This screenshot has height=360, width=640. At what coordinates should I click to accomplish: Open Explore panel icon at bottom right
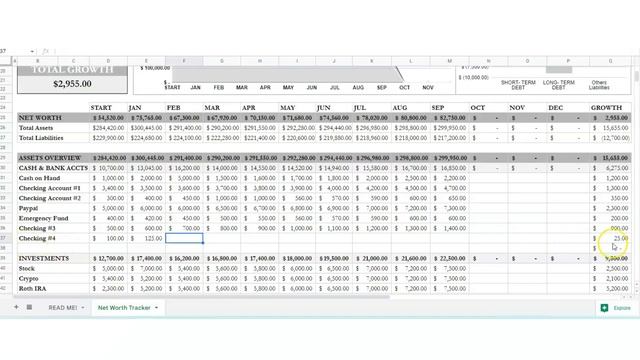pos(604,308)
